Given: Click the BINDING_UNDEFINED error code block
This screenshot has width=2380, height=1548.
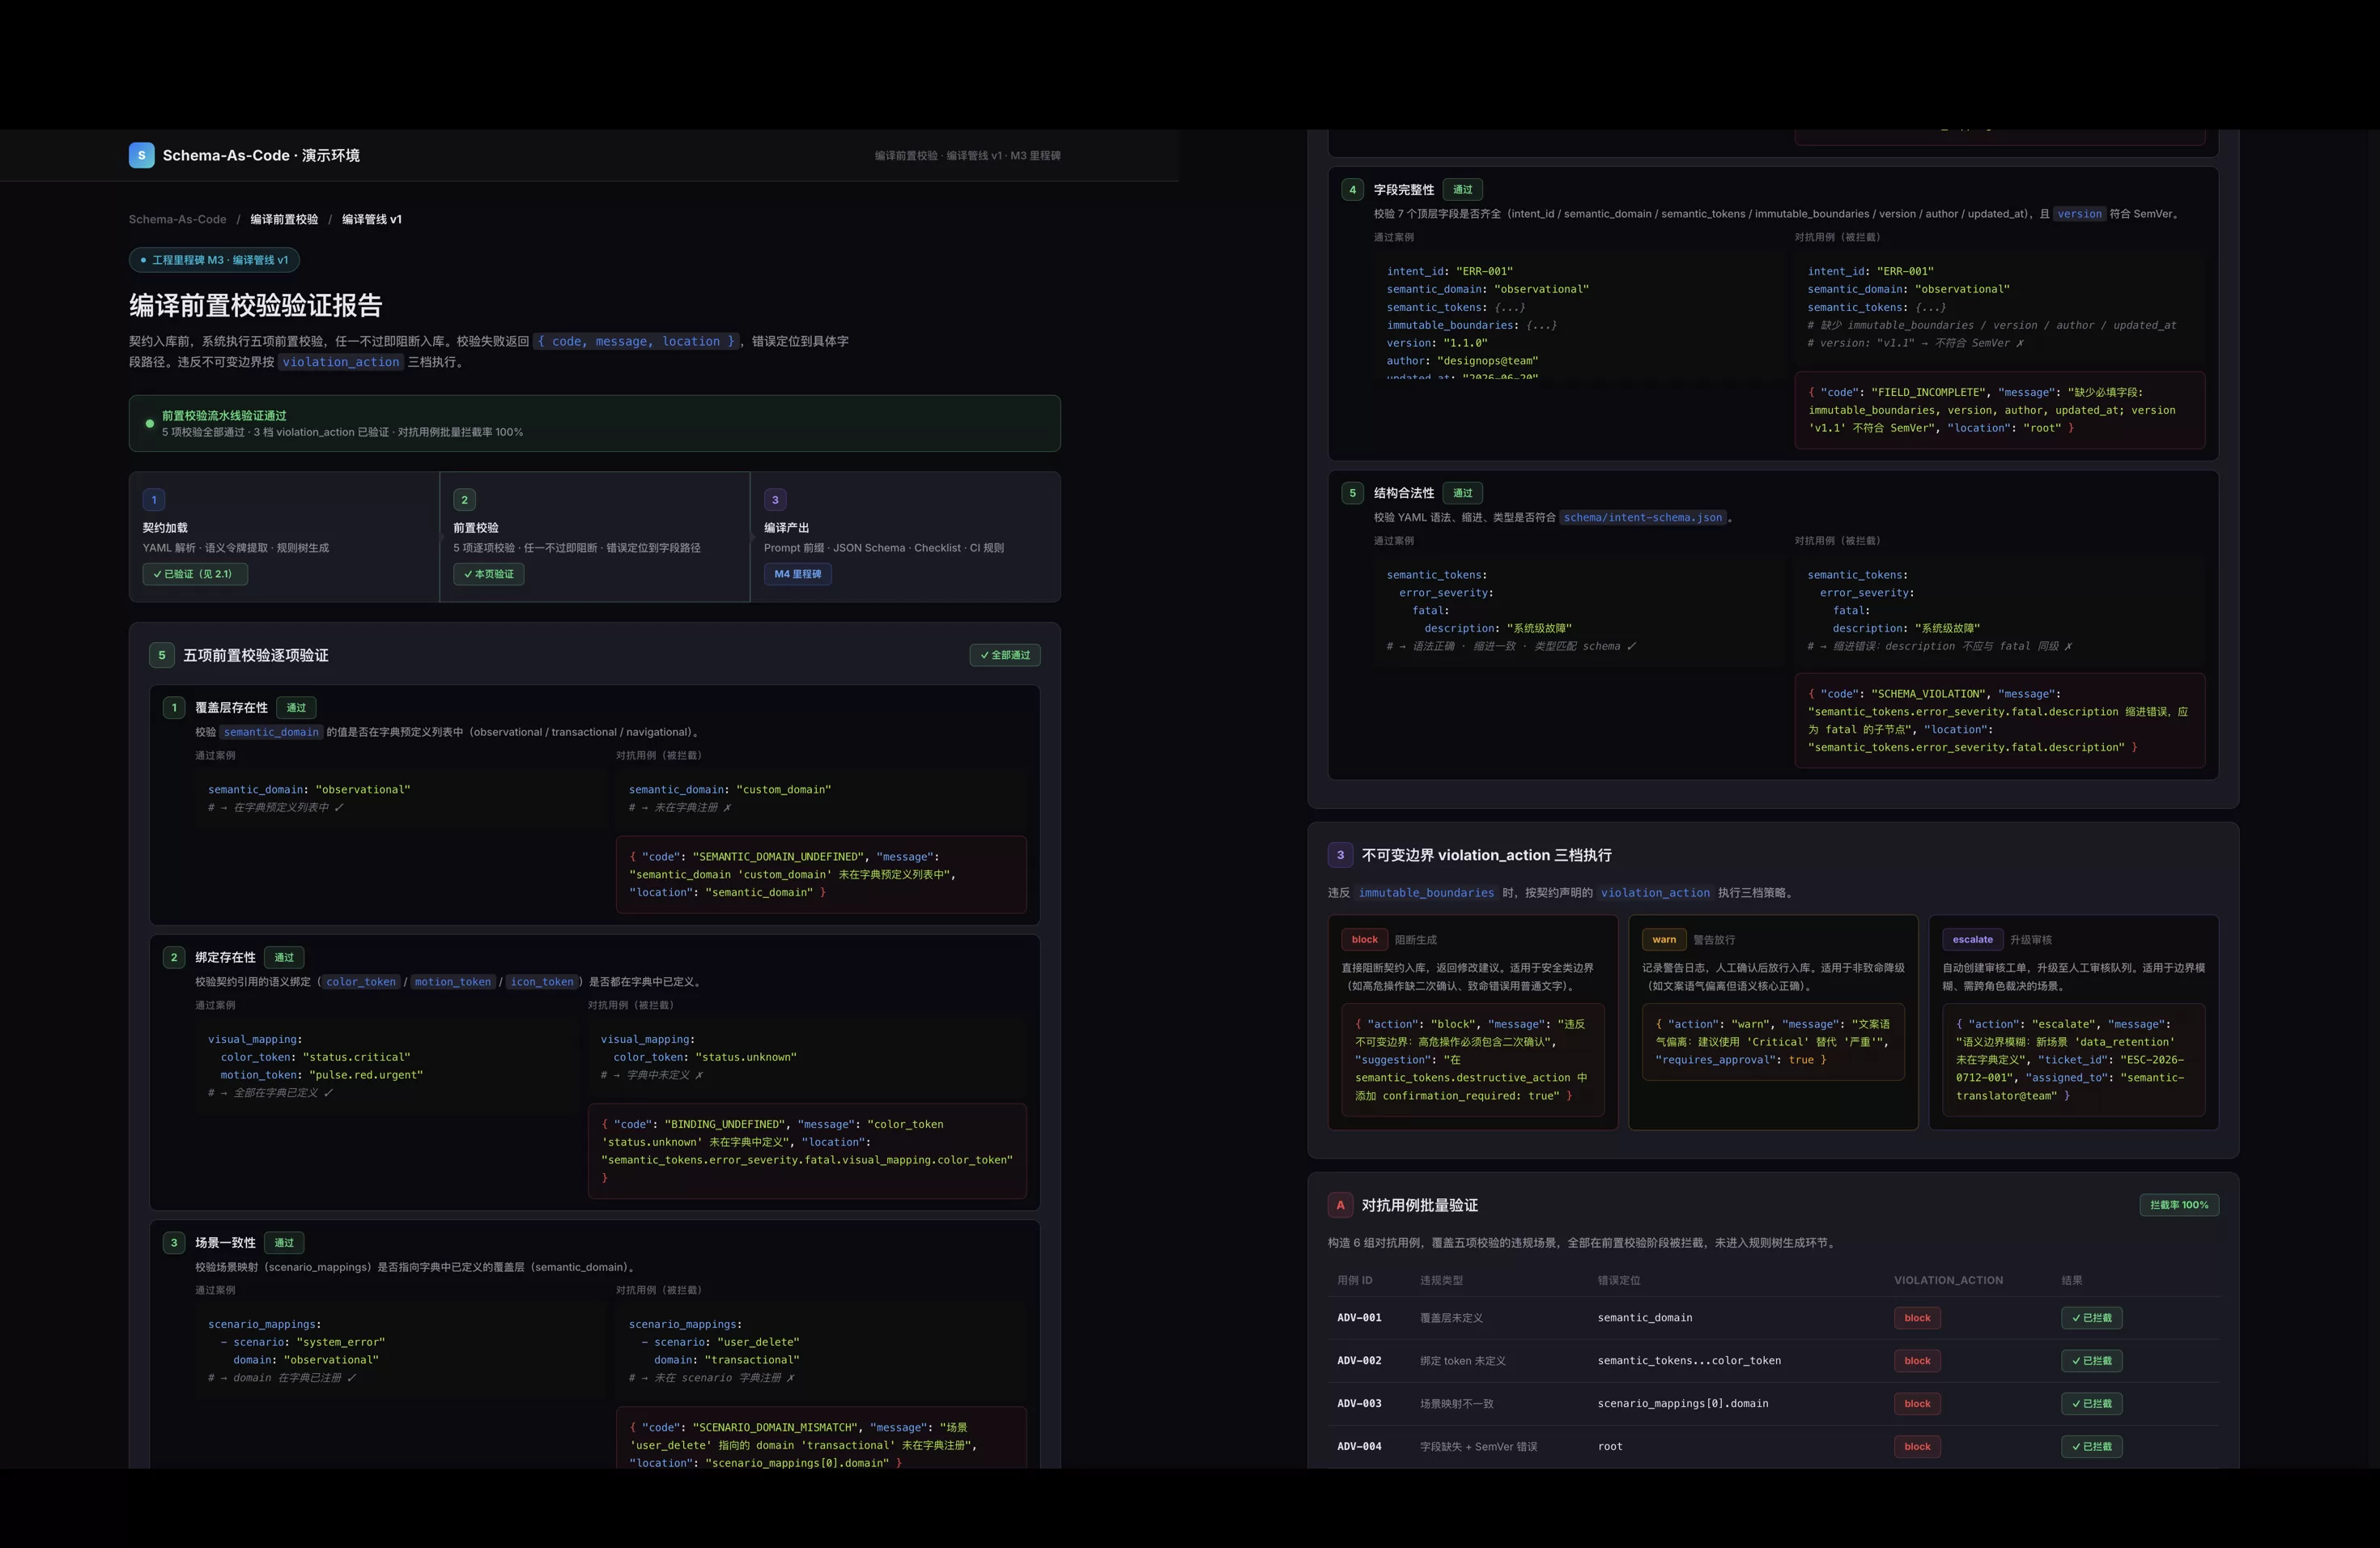Looking at the screenshot, I should click(807, 1151).
